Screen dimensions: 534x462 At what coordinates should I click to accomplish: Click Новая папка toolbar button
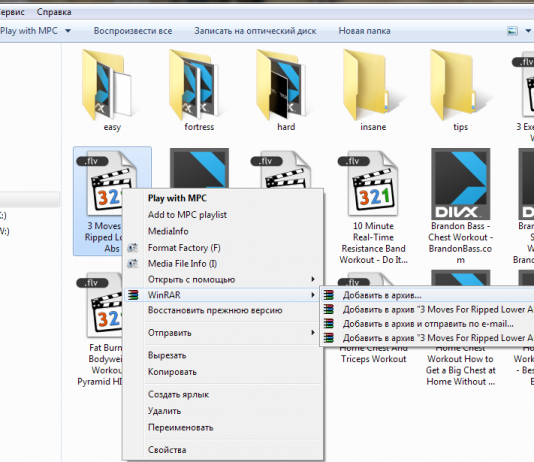pyautogui.click(x=364, y=31)
